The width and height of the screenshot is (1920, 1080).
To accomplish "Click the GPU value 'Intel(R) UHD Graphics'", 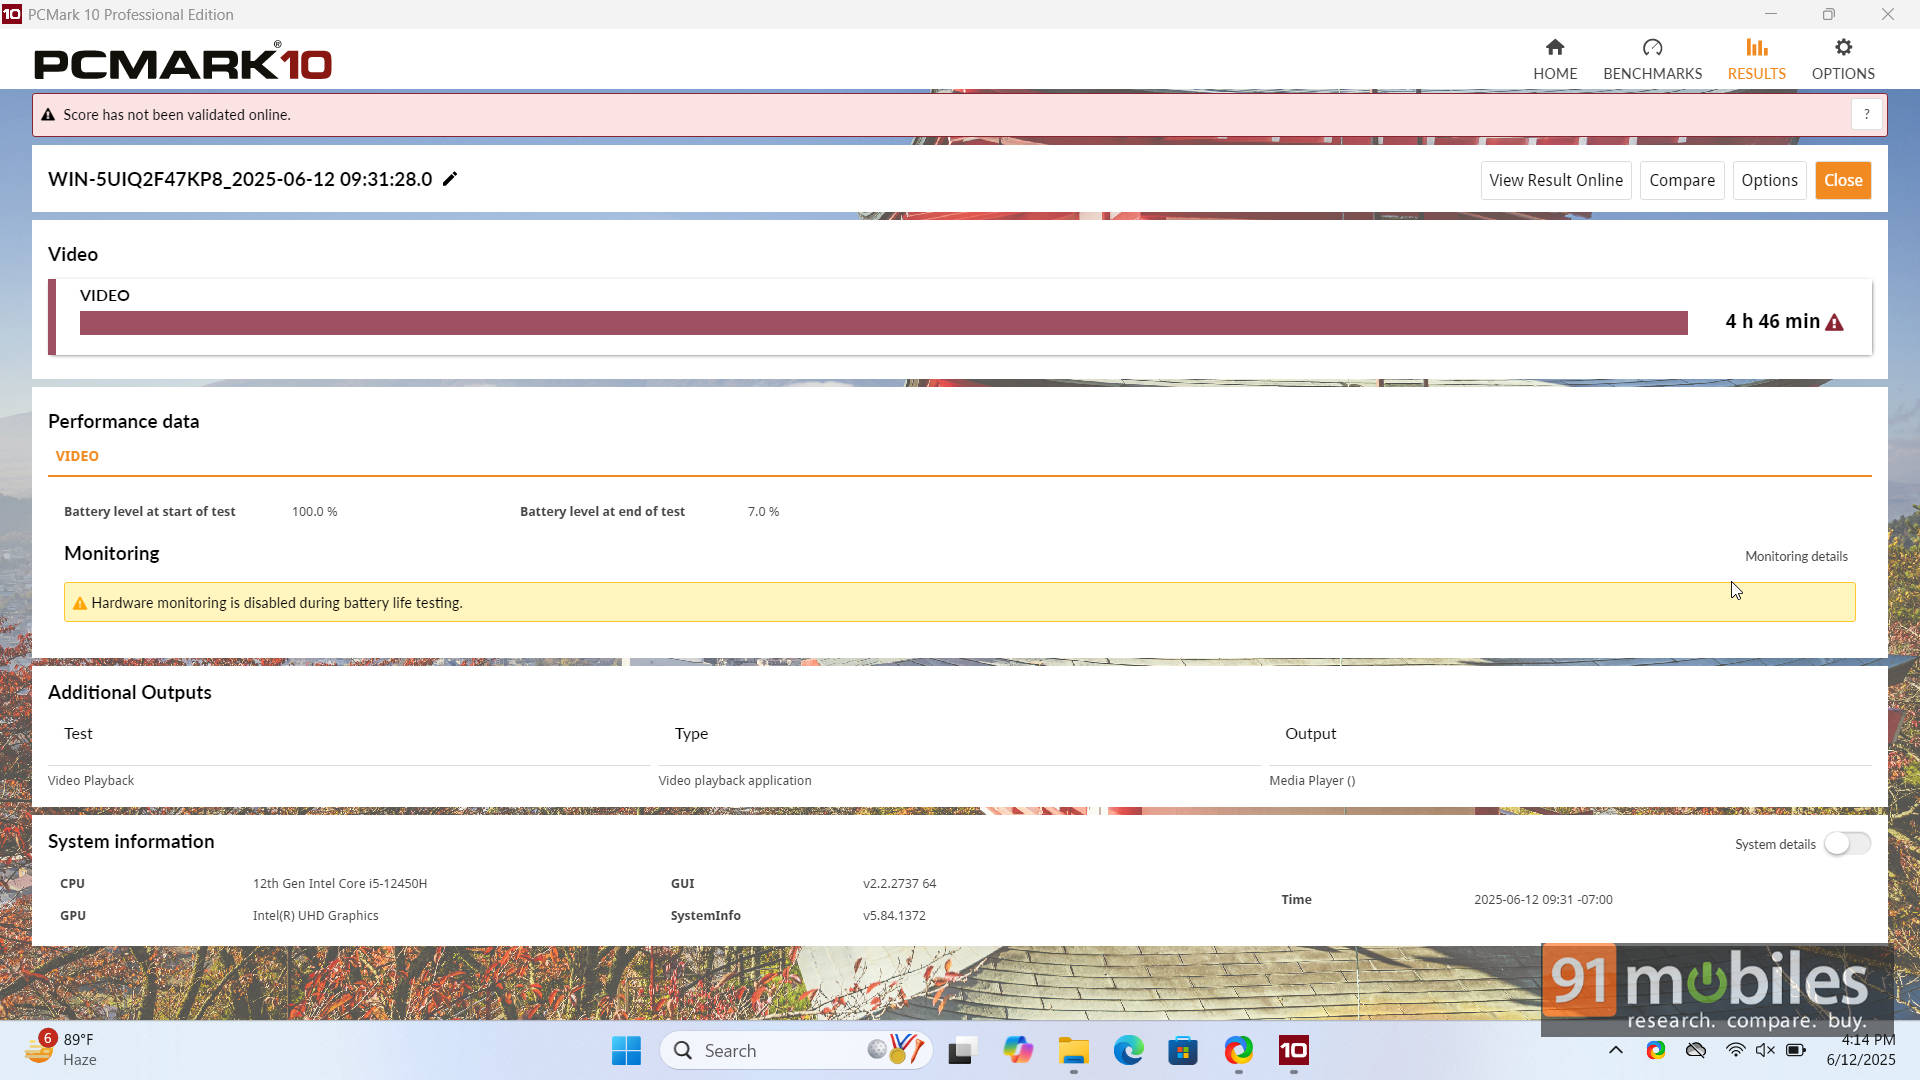I will [316, 916].
